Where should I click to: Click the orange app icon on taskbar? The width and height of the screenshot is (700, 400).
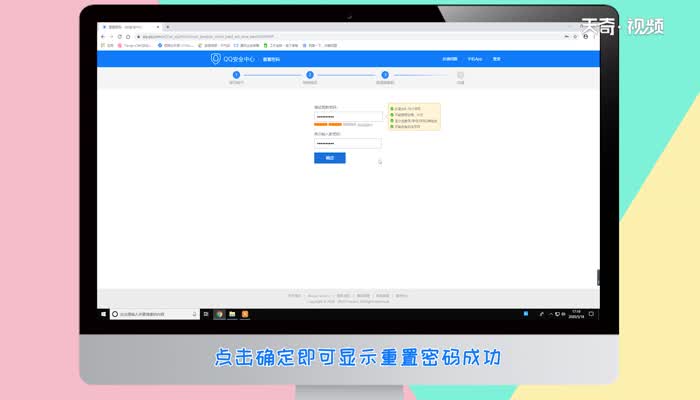coord(245,314)
